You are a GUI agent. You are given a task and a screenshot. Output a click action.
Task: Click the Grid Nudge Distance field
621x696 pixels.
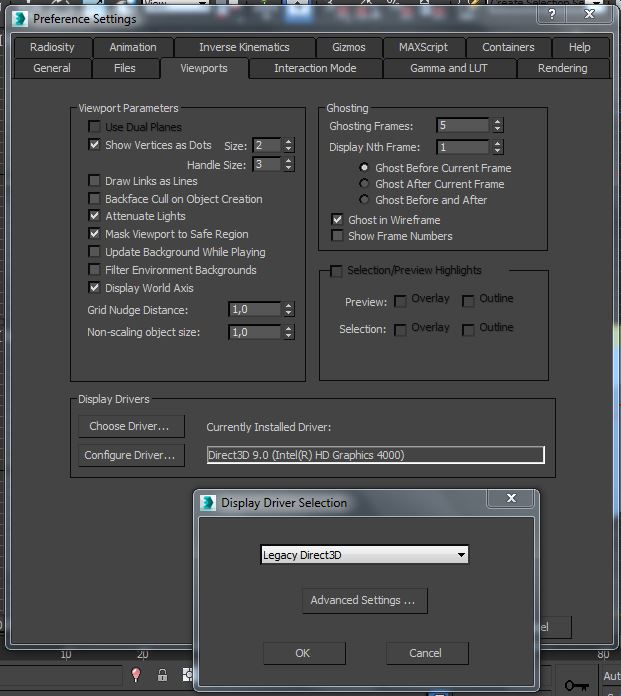pos(255,309)
